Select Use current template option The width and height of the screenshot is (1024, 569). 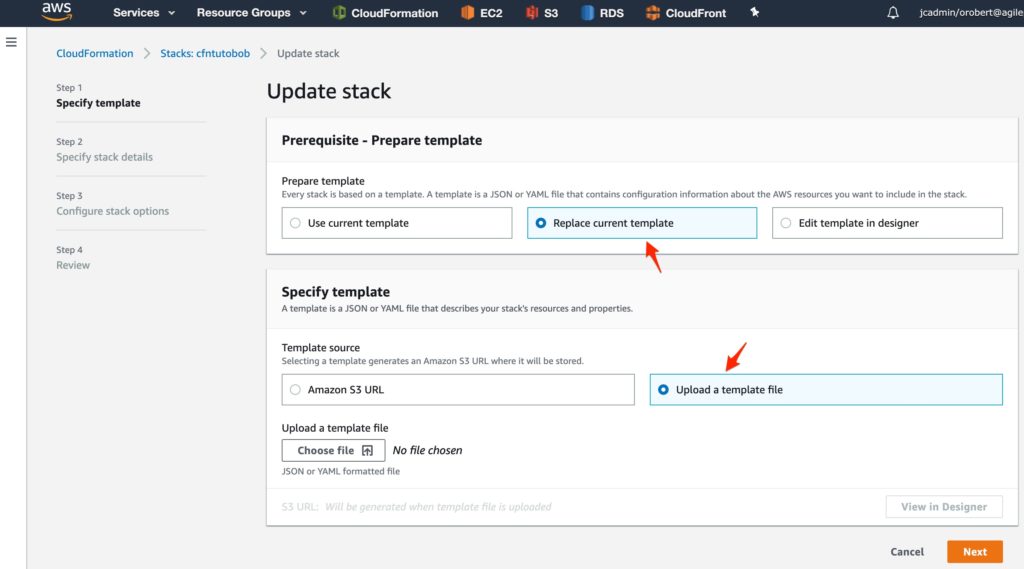pyautogui.click(x=396, y=223)
